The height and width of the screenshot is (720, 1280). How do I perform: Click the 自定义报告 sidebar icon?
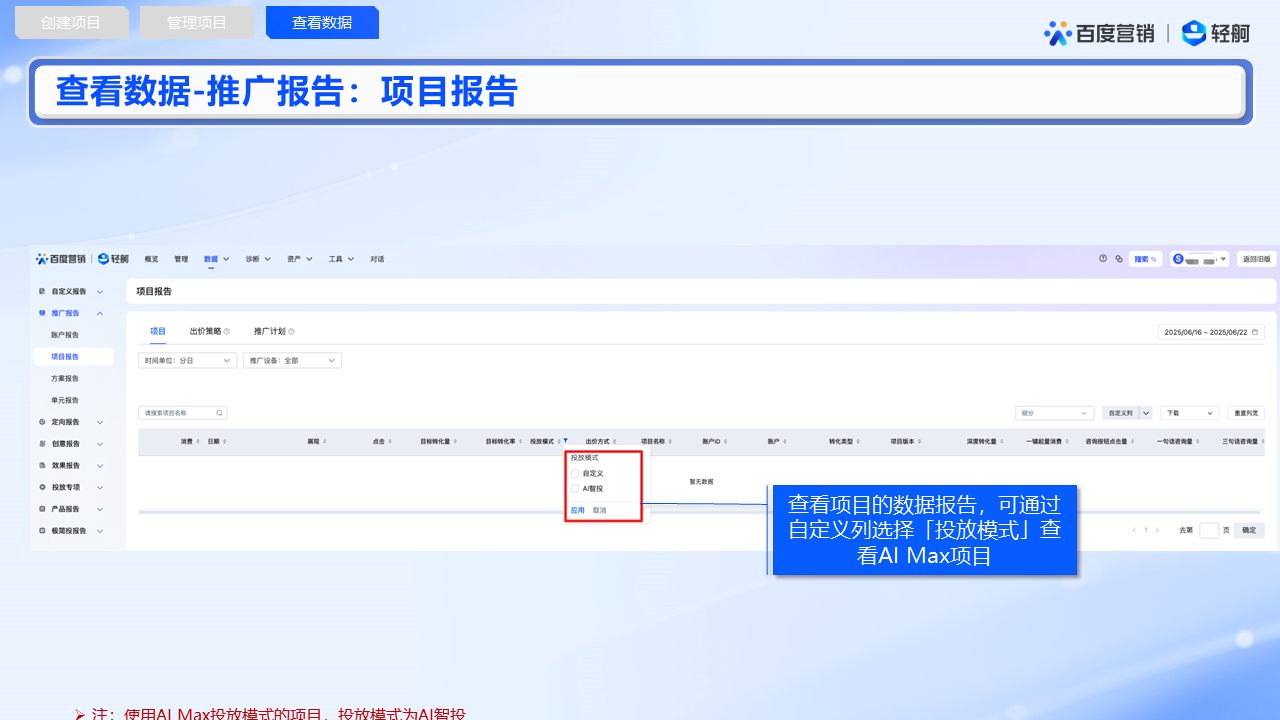click(x=42, y=291)
